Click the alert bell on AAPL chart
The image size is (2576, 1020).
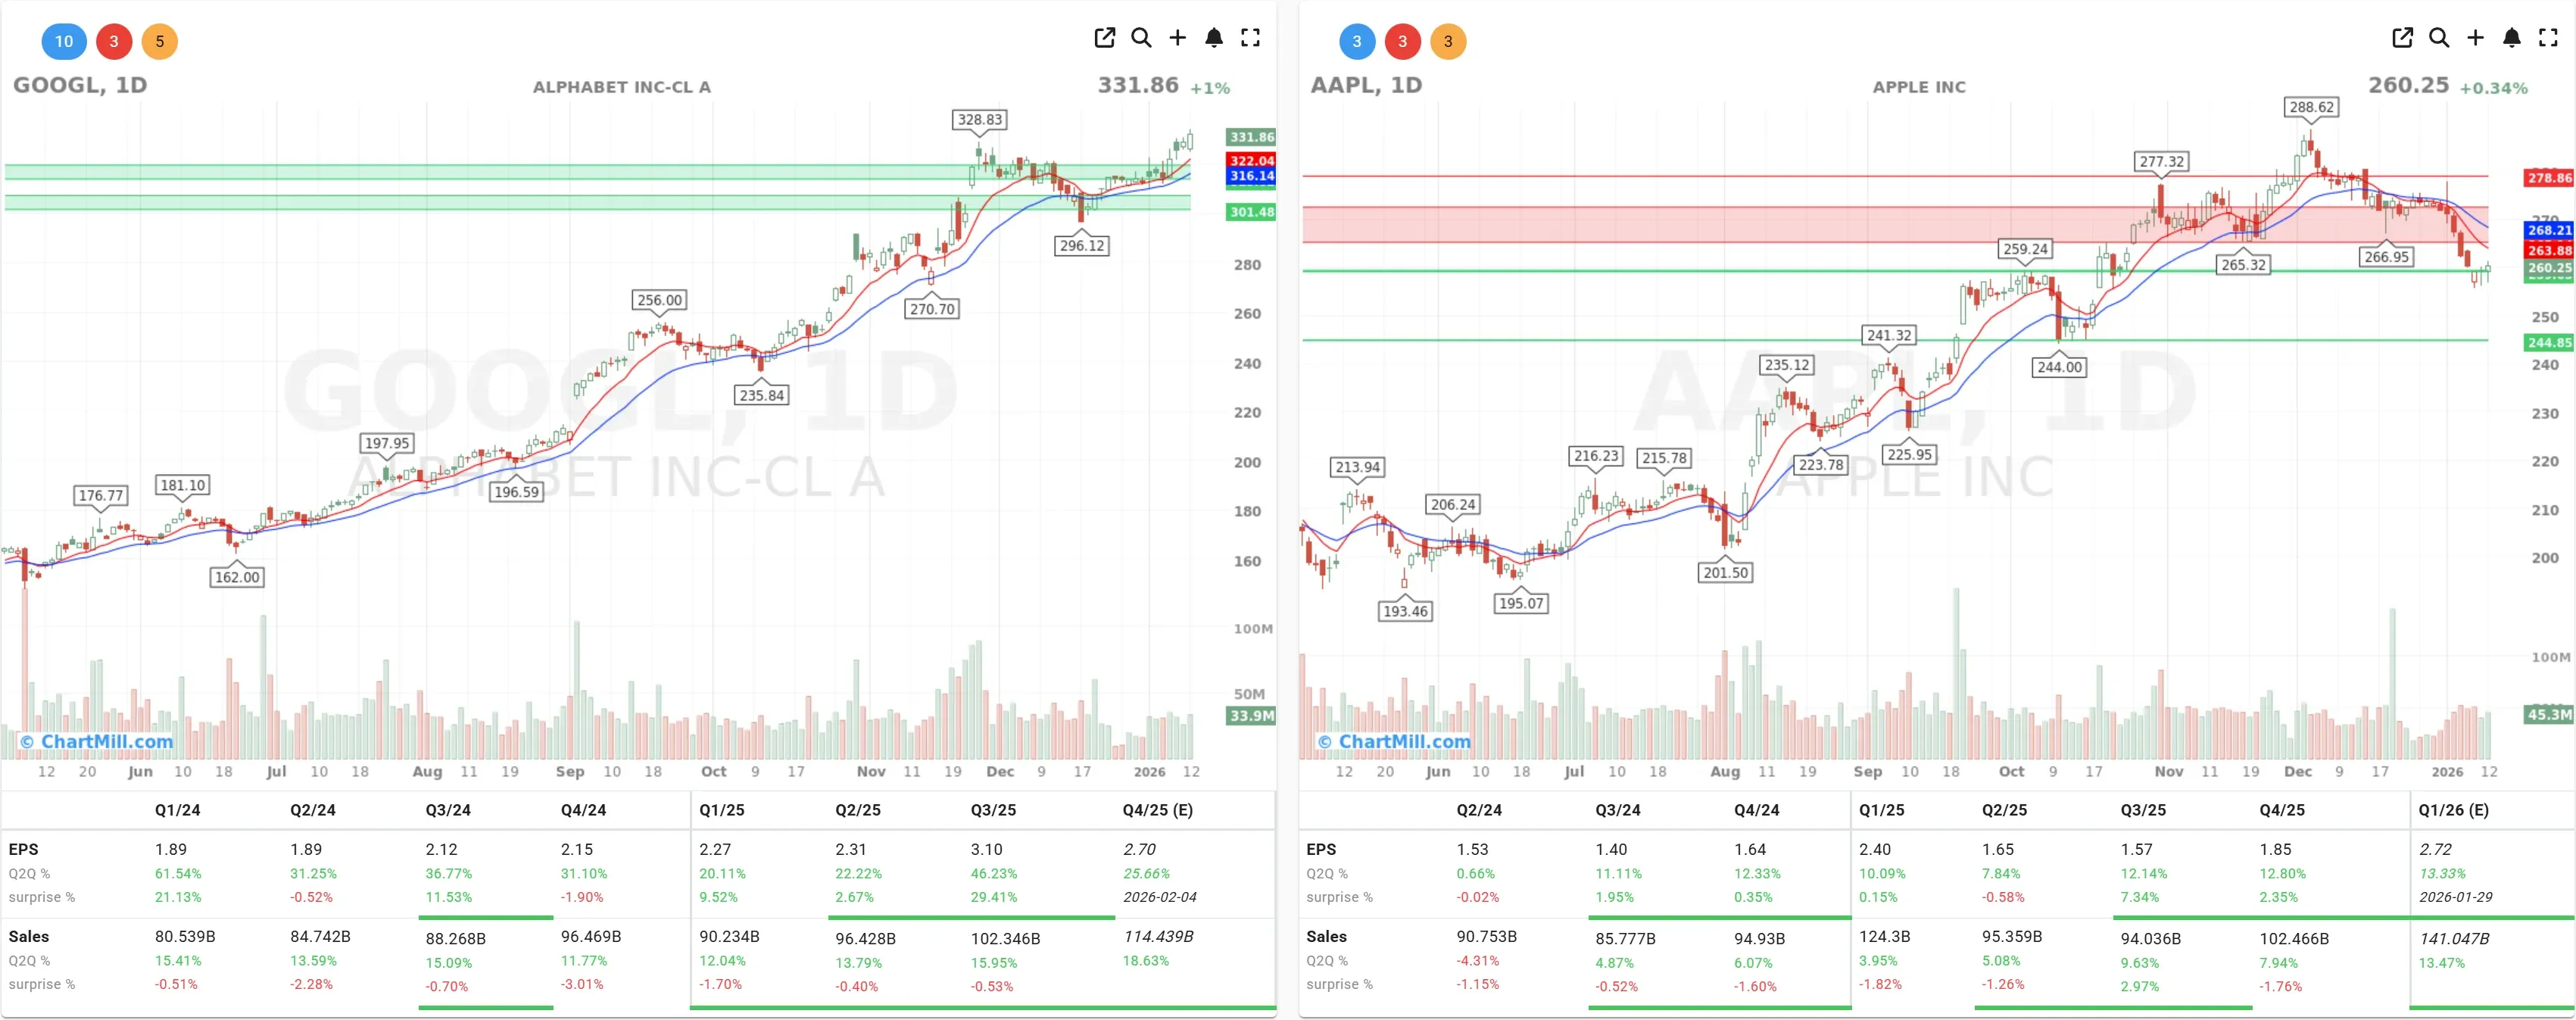coord(2512,38)
